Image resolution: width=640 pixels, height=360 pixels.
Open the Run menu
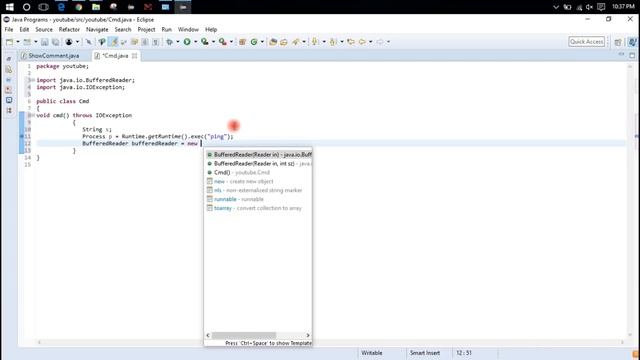coord(167,29)
